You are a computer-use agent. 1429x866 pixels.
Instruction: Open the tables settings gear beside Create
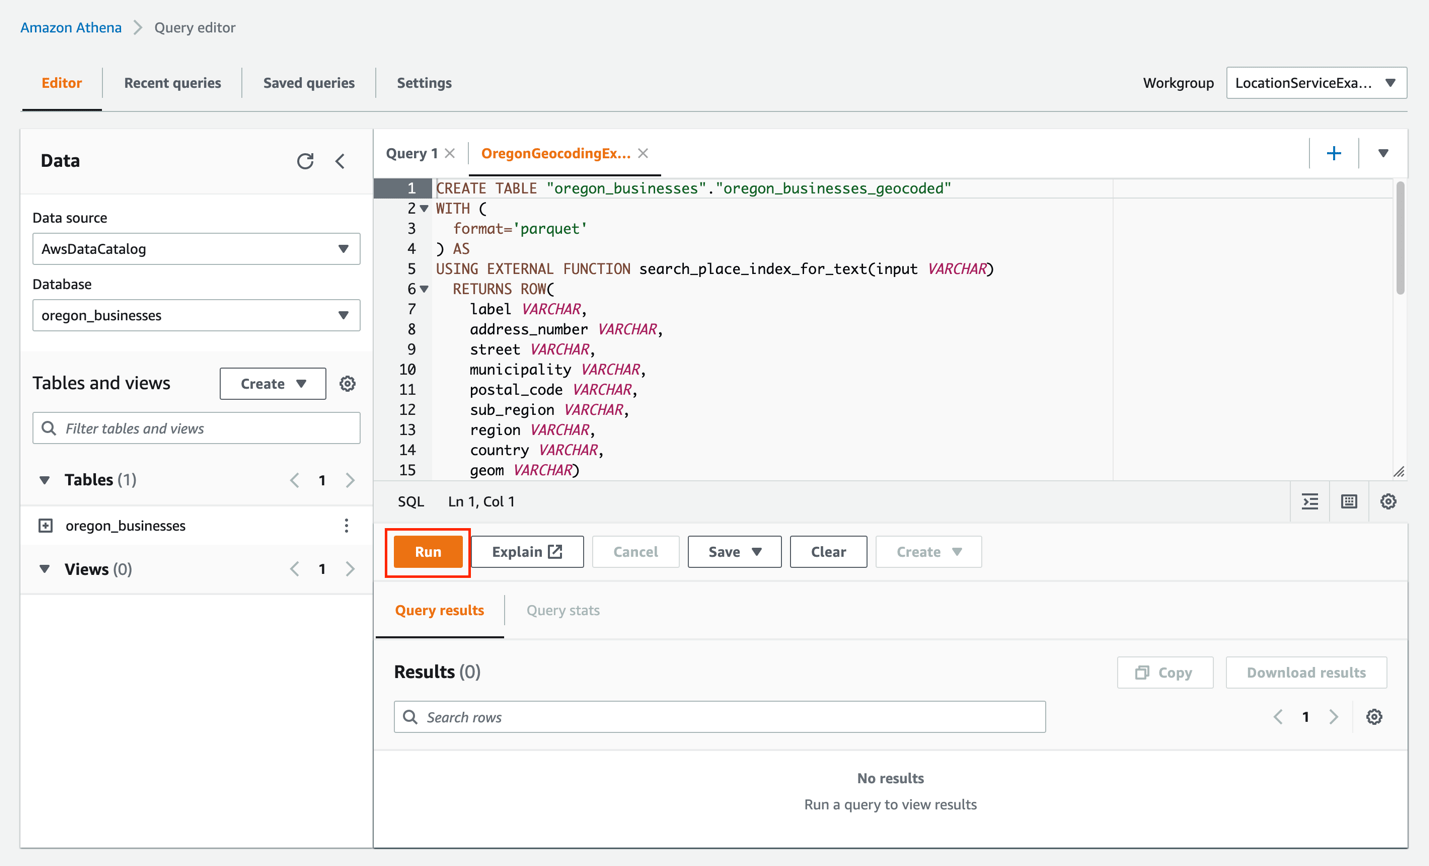pyautogui.click(x=347, y=383)
